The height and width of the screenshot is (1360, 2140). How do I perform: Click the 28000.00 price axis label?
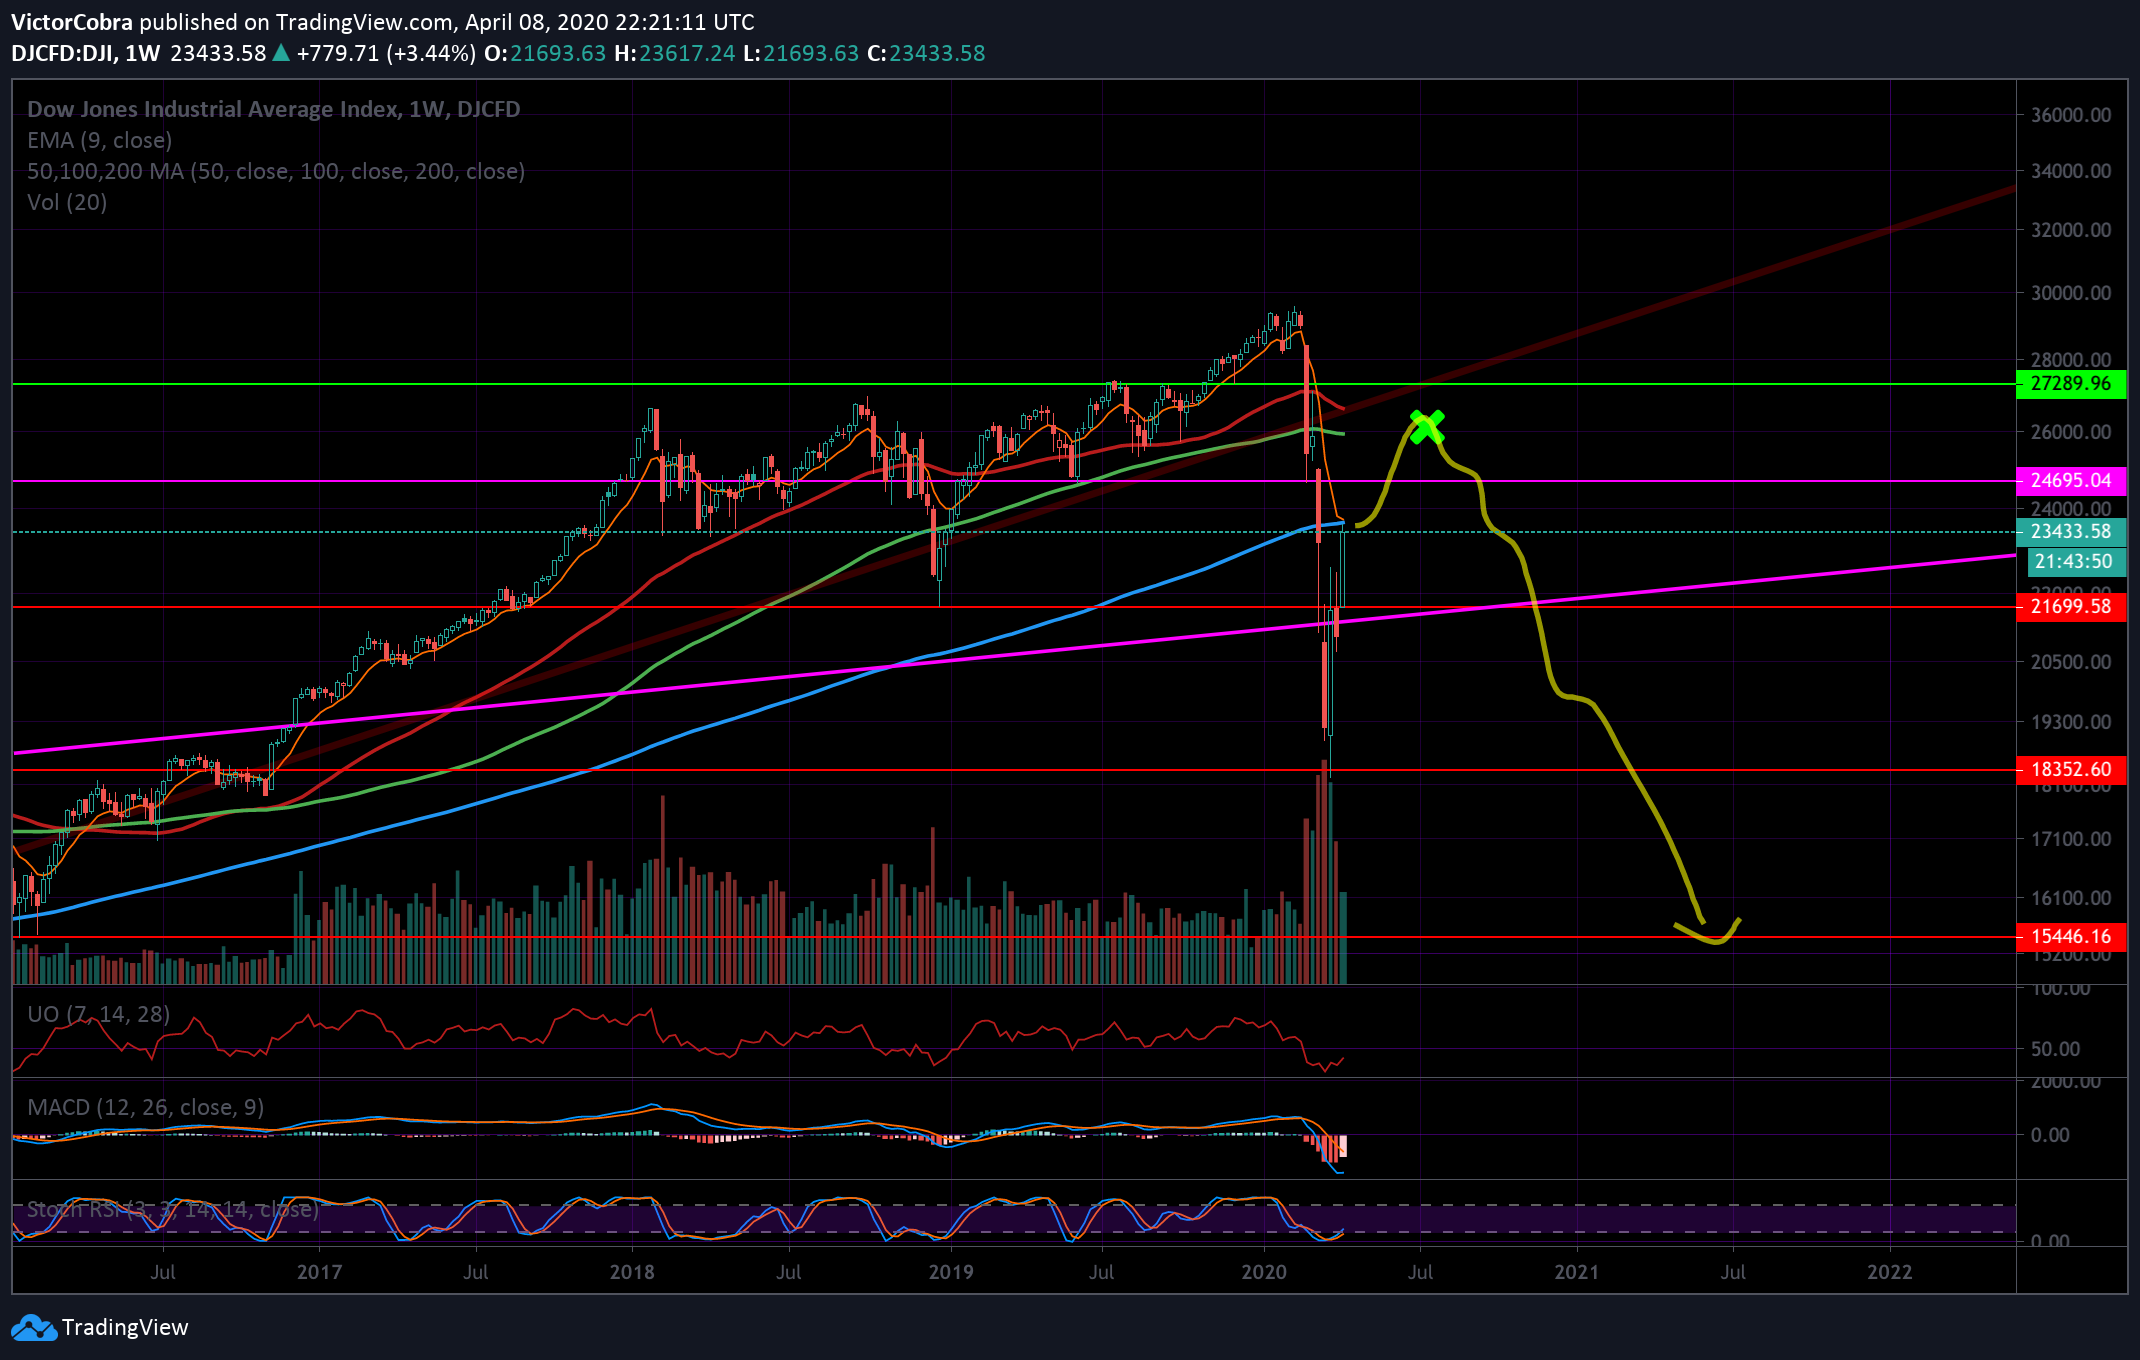coord(2071,359)
